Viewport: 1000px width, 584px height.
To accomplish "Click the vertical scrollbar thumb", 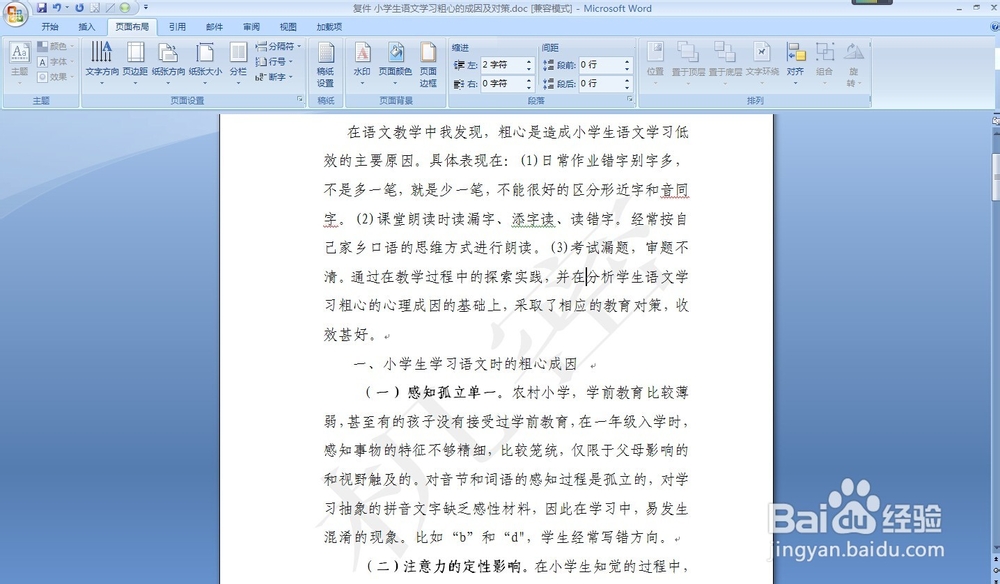I will 996,177.
